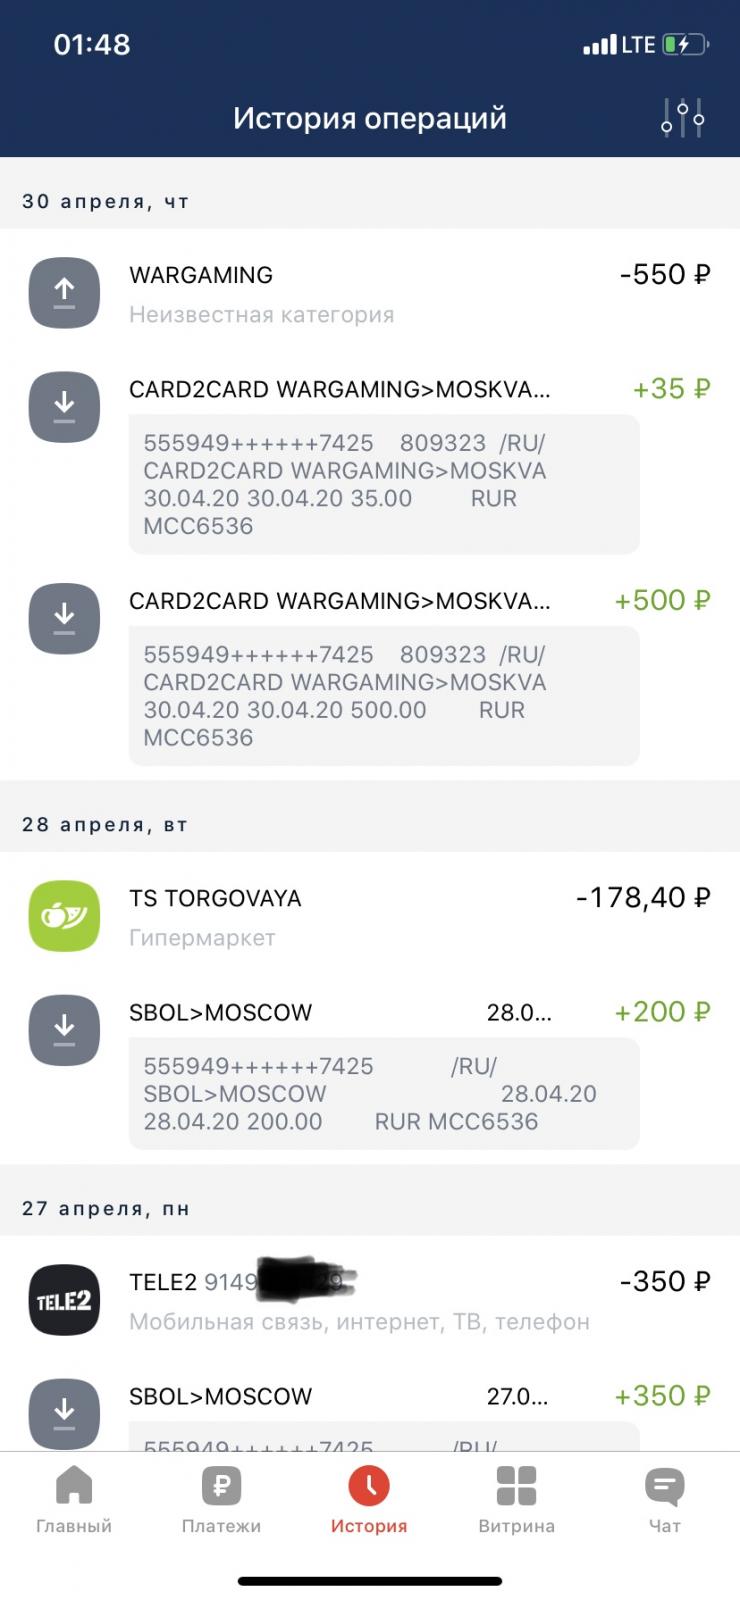Tap the +200 ₽ SBOL incoming icon
This screenshot has height=1600, width=740.
(64, 1030)
